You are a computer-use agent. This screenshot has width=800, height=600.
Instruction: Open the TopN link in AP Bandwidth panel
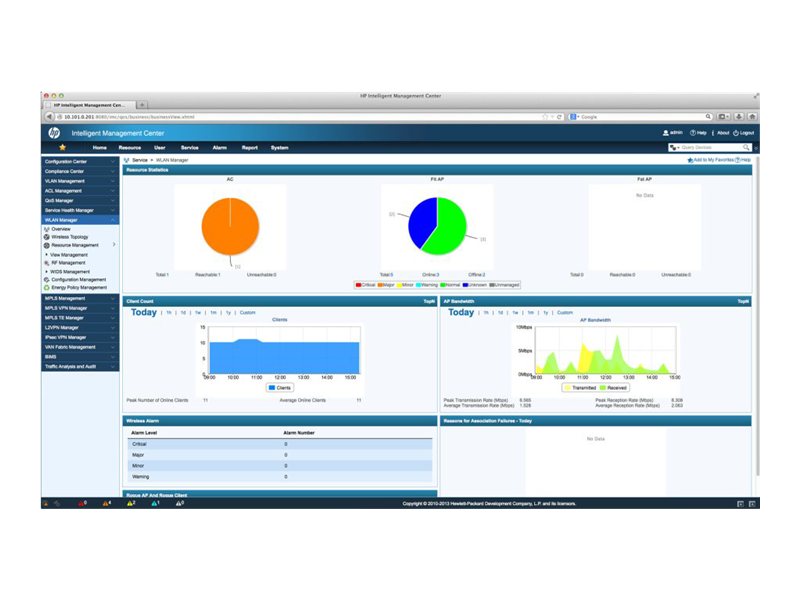pos(742,299)
